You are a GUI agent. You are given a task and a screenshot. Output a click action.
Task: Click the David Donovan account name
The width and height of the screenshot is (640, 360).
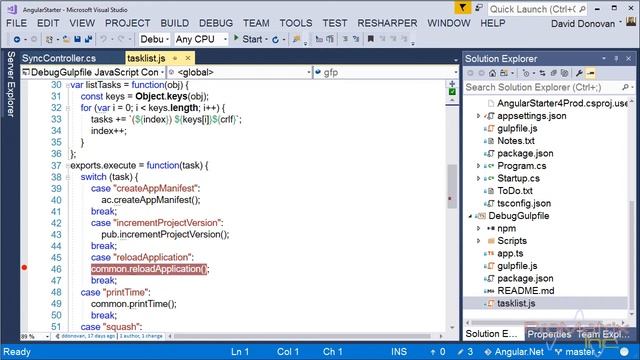pos(583,24)
